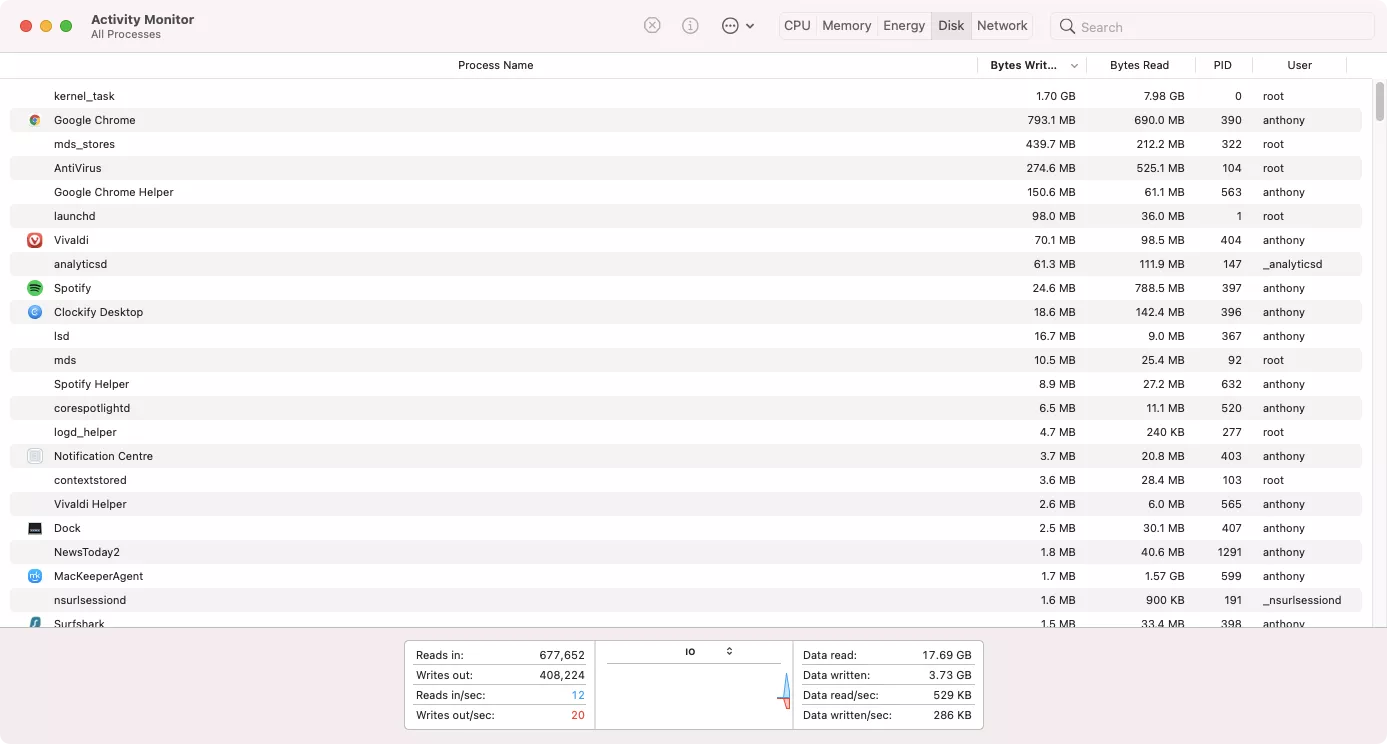Click the Google Chrome app icon
The height and width of the screenshot is (744, 1387).
coord(35,120)
